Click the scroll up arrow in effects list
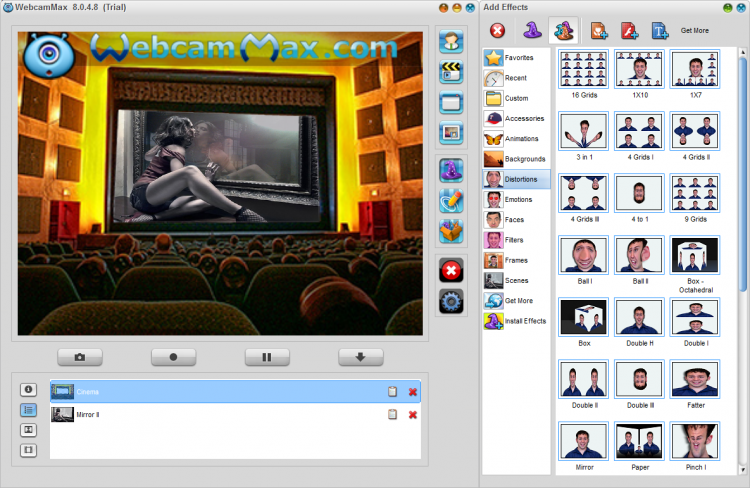750x488 pixels. [743, 52]
